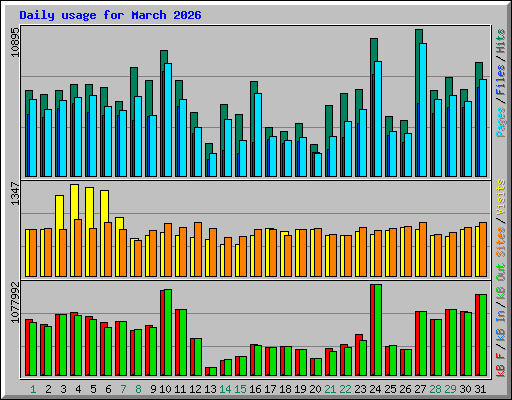The image size is (512, 400).
Task: Select weekend day label 8
Action: click(x=138, y=389)
